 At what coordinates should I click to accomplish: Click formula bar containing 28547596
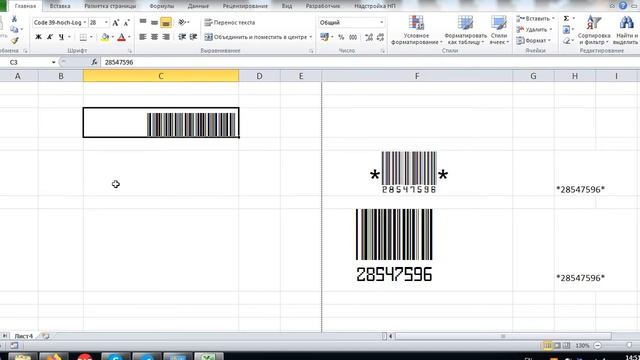click(x=369, y=62)
